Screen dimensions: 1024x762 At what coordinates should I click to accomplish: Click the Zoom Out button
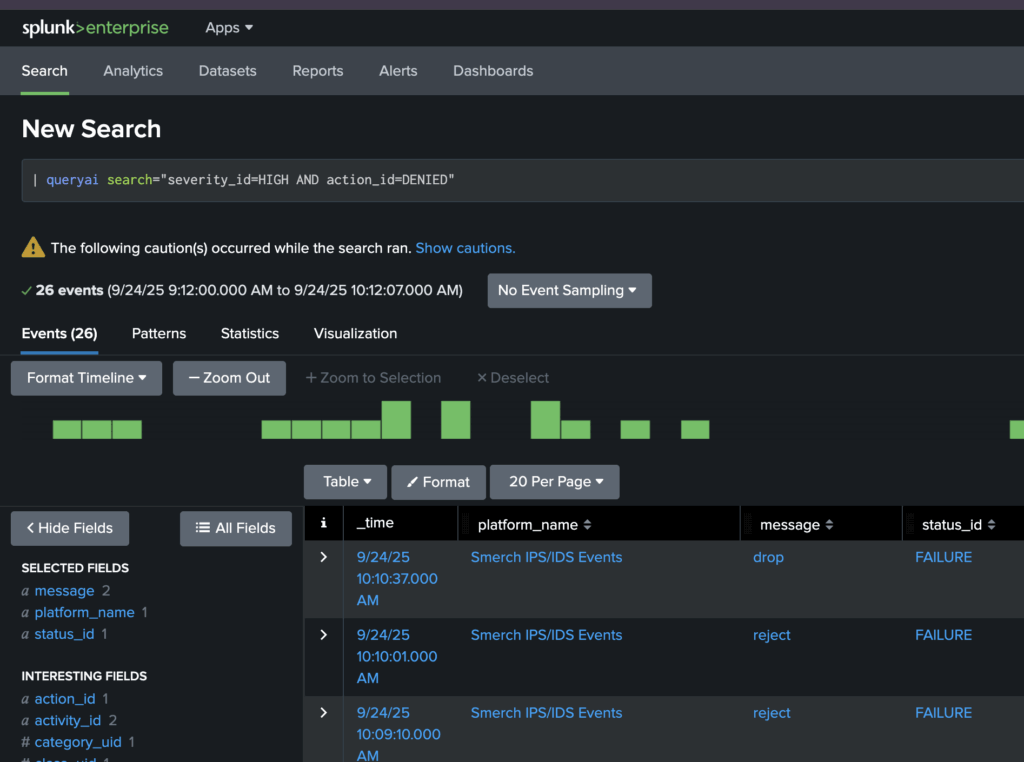pyautogui.click(x=229, y=378)
